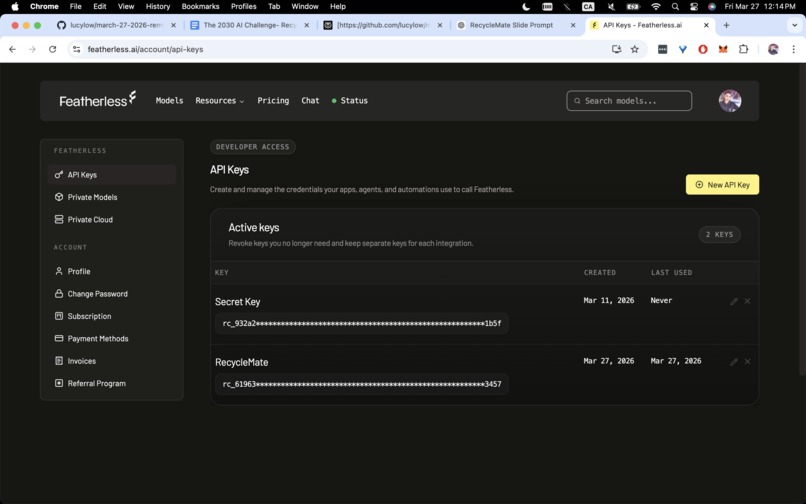This screenshot has width=806, height=504.
Task: Check the Status nav link
Action: [x=350, y=101]
